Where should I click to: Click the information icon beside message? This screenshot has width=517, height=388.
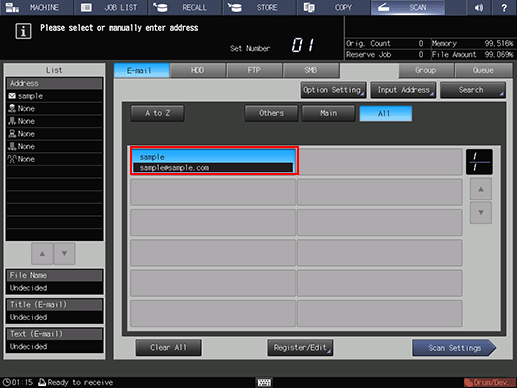point(23,31)
